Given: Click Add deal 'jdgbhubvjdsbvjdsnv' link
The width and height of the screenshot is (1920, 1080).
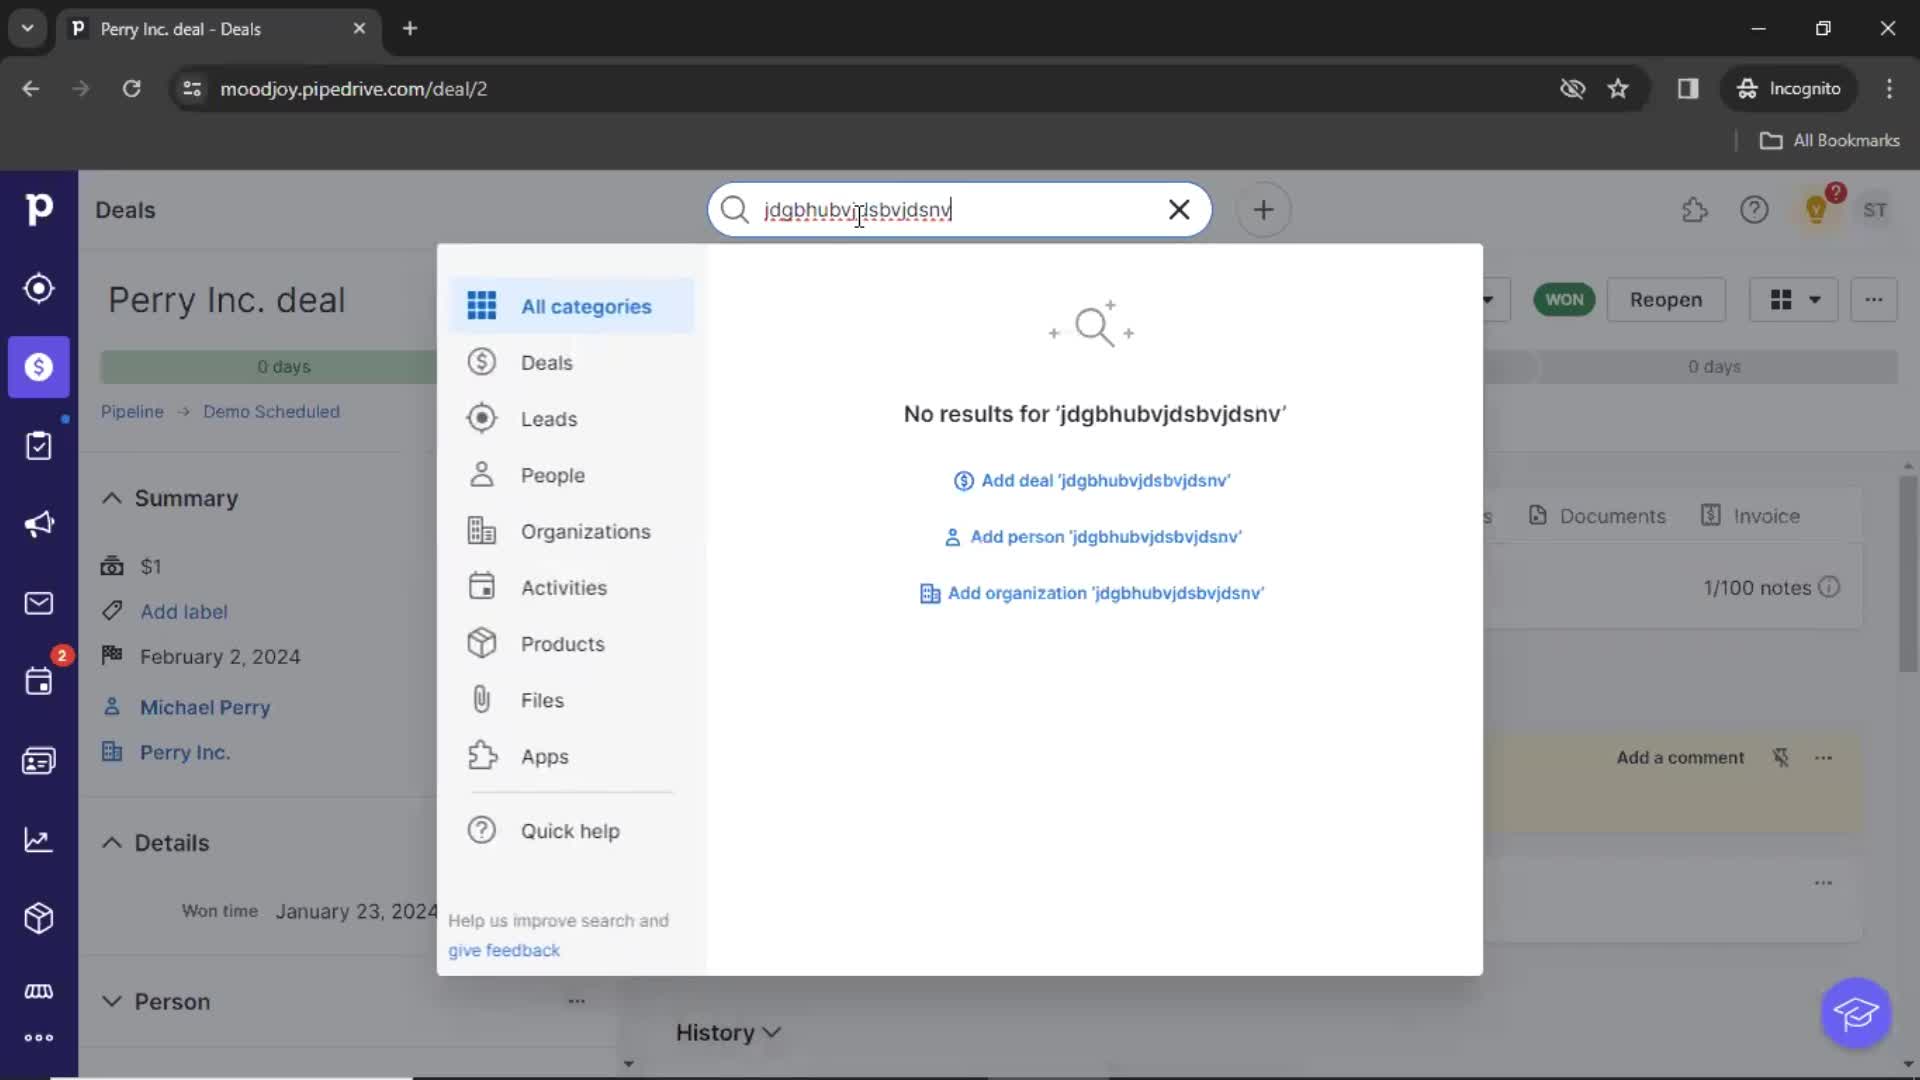Looking at the screenshot, I should point(1092,481).
